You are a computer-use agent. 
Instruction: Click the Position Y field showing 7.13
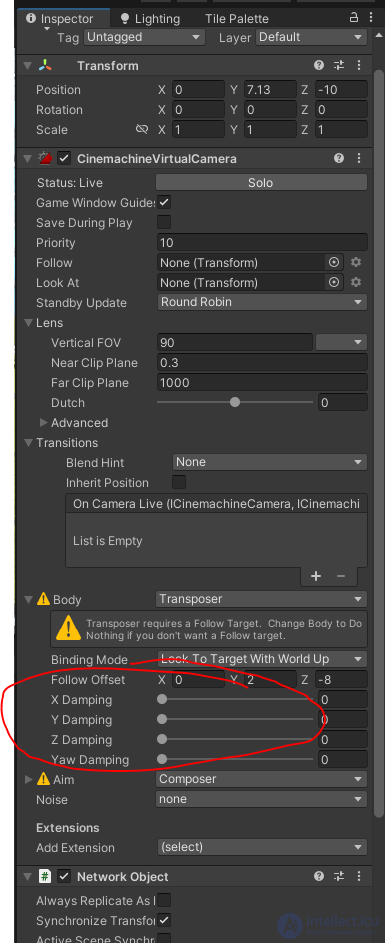[x=270, y=90]
